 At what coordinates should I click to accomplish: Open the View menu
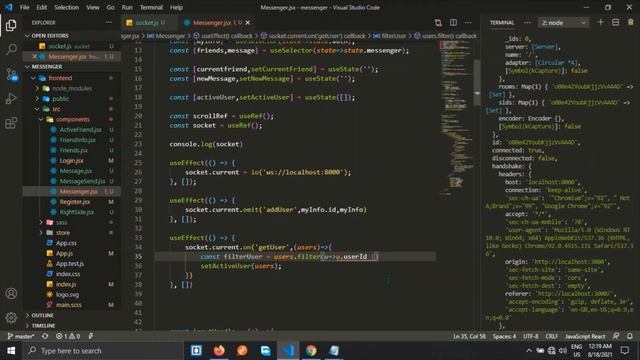[x=93, y=7]
